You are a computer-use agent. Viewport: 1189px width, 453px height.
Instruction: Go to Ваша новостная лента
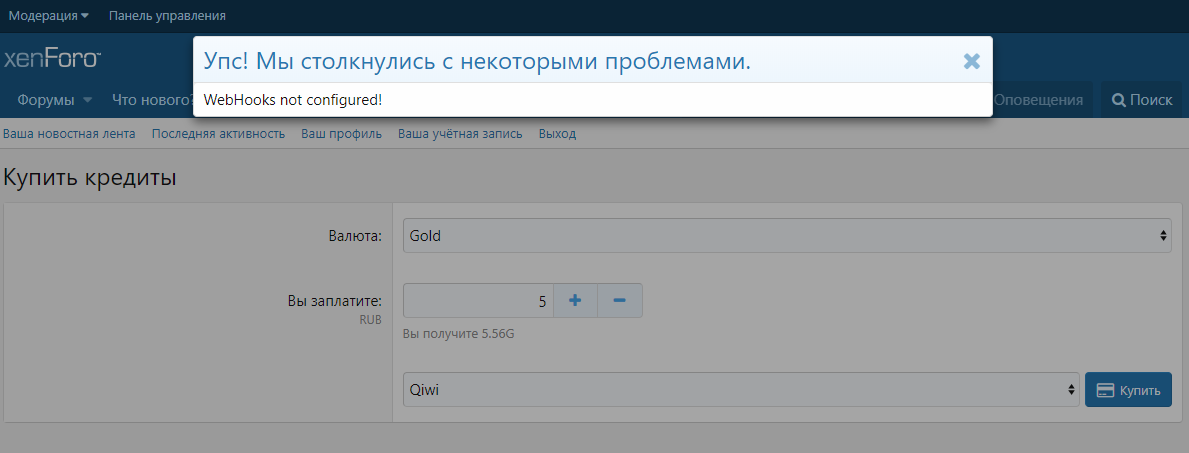point(69,133)
